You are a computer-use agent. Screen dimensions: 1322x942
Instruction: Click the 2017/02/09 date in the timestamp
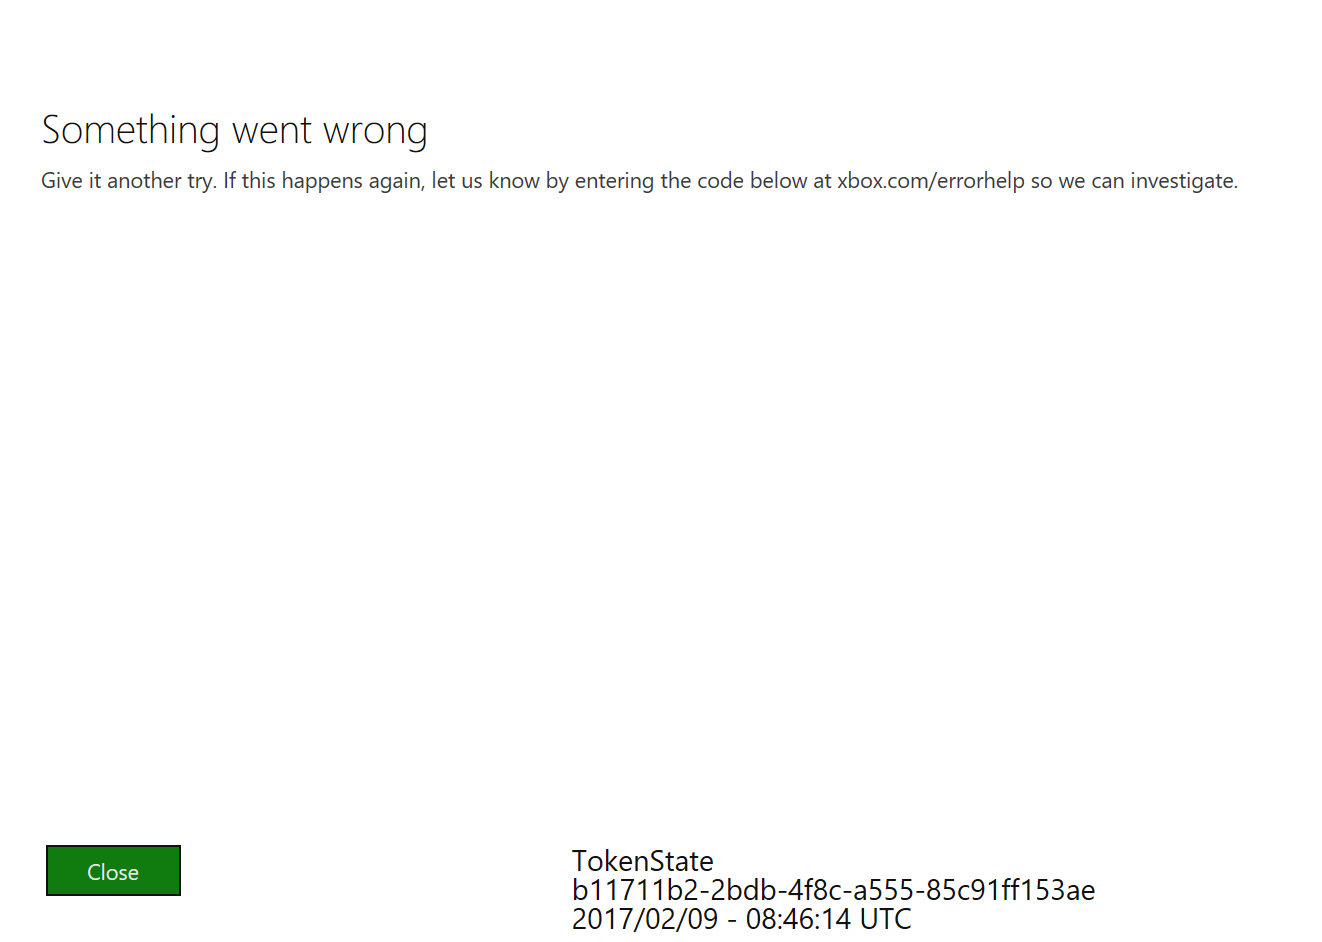coord(645,919)
